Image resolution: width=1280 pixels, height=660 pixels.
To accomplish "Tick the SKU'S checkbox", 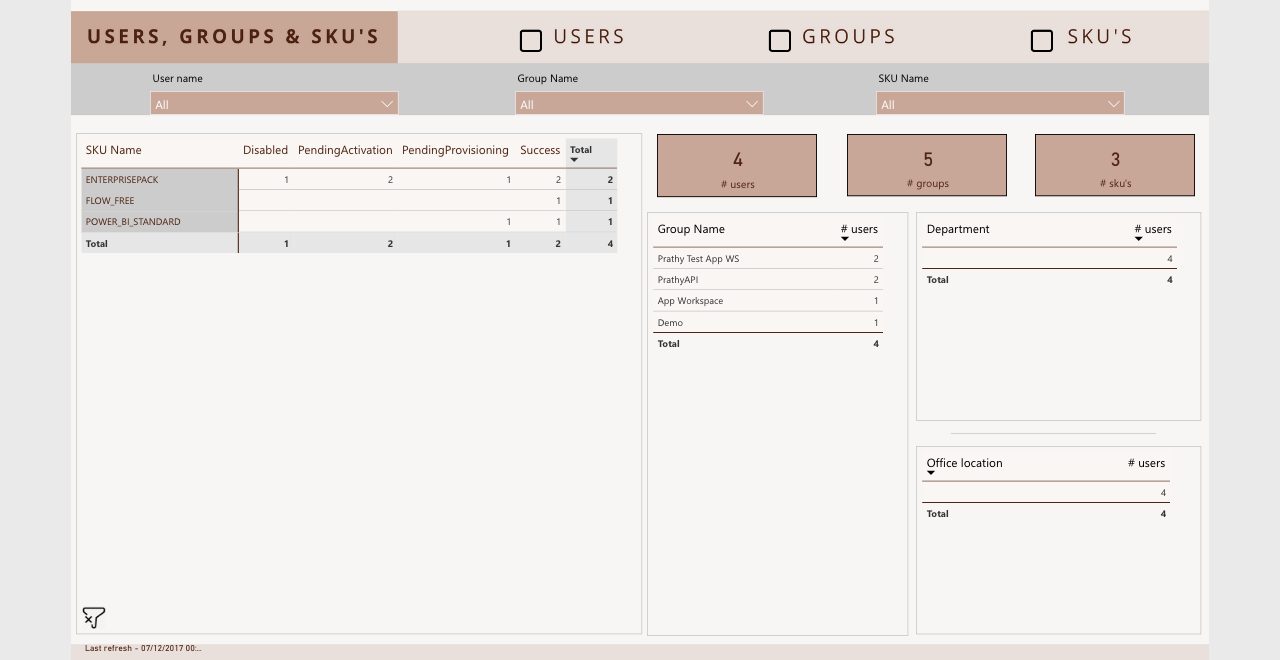I will (1042, 40).
